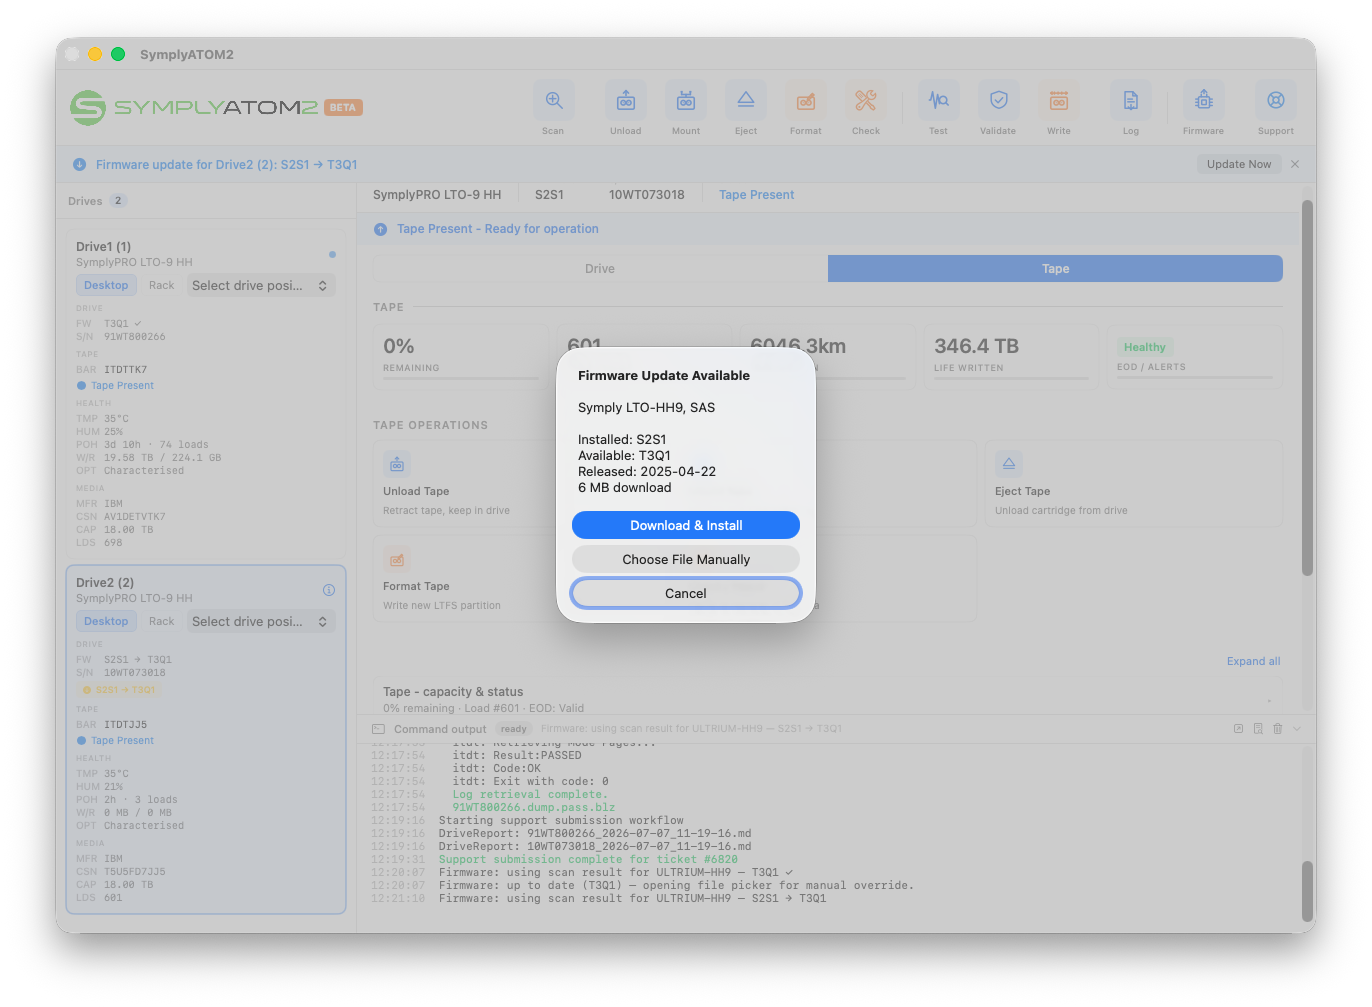Click the Healthy status badge
The height and width of the screenshot is (1007, 1372).
point(1145,347)
